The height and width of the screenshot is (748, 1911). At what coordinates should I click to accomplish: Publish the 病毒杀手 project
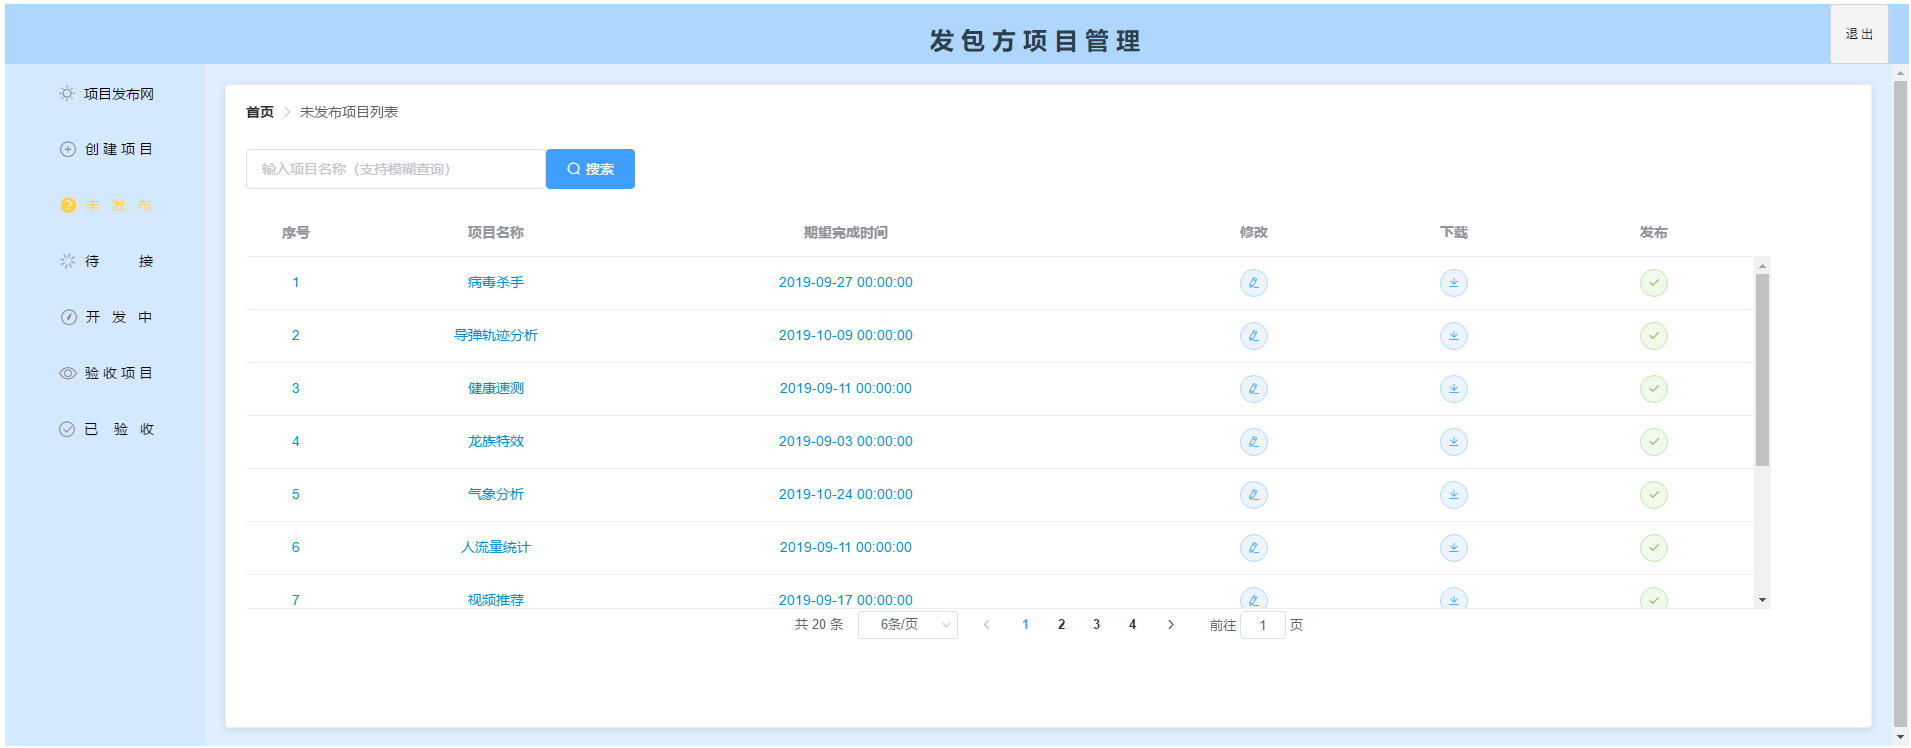[1653, 283]
